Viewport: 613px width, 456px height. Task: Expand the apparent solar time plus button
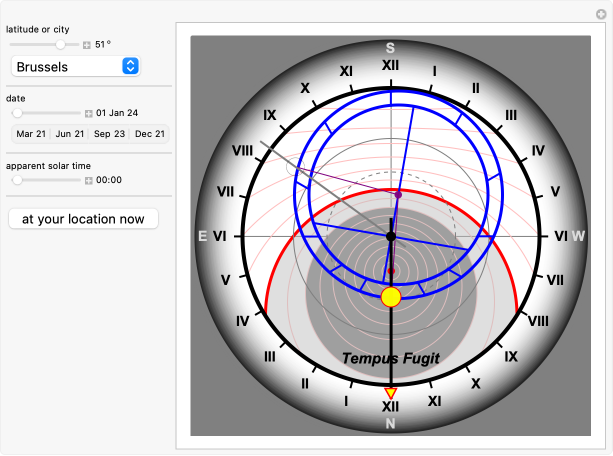click(x=89, y=180)
